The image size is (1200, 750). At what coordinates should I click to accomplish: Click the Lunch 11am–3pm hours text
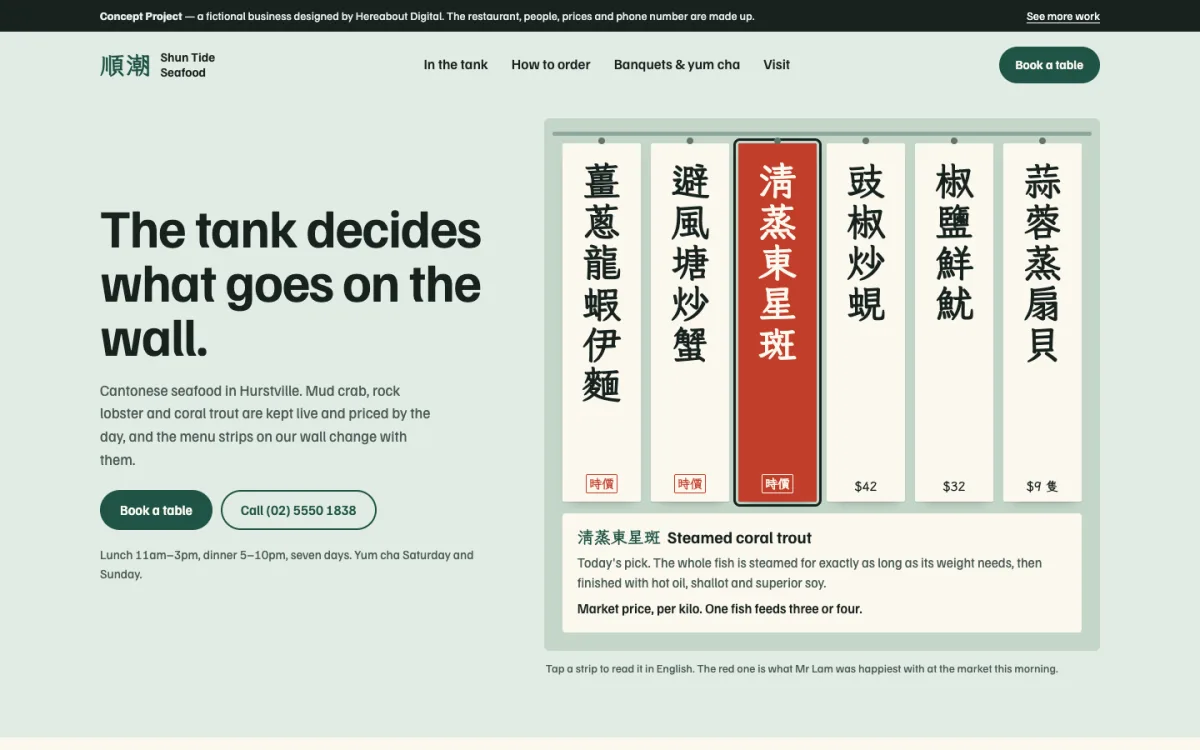point(287,565)
